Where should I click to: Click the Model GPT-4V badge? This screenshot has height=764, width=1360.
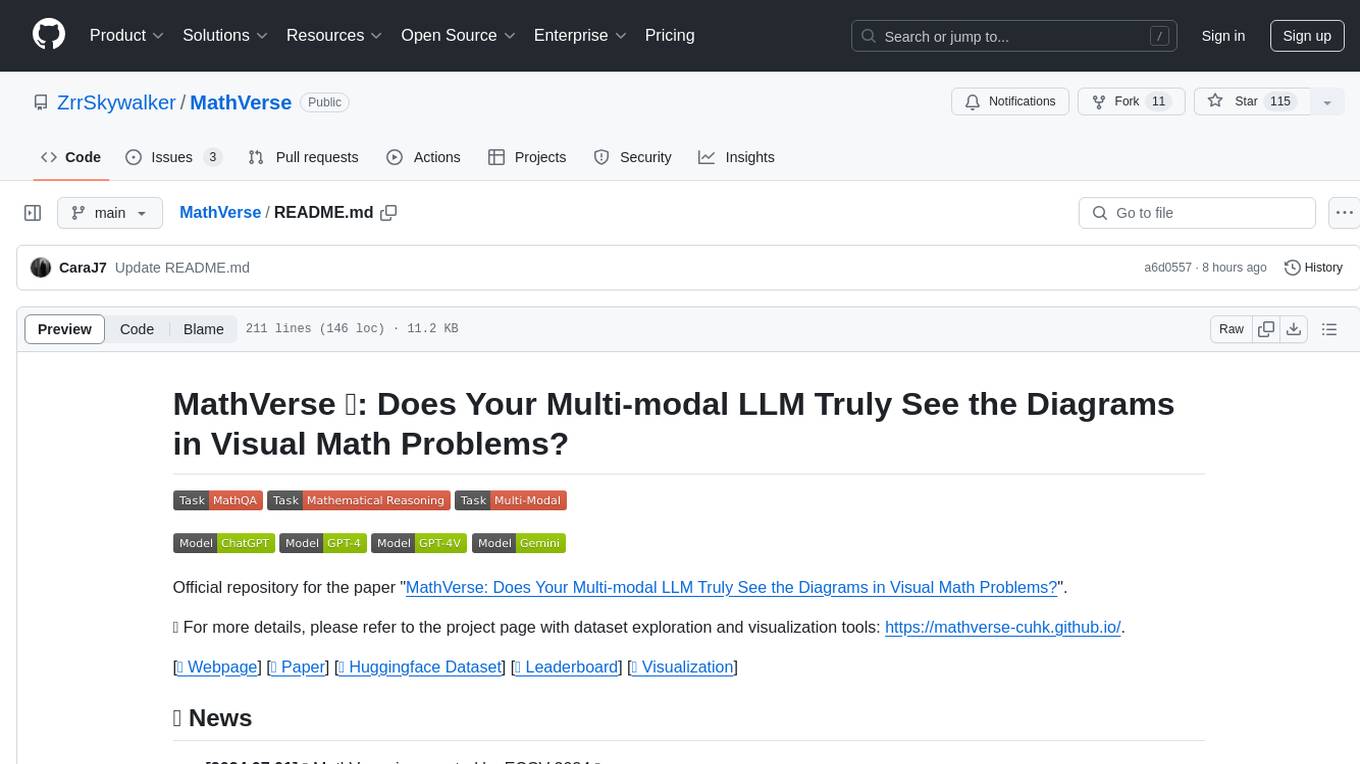click(x=419, y=543)
